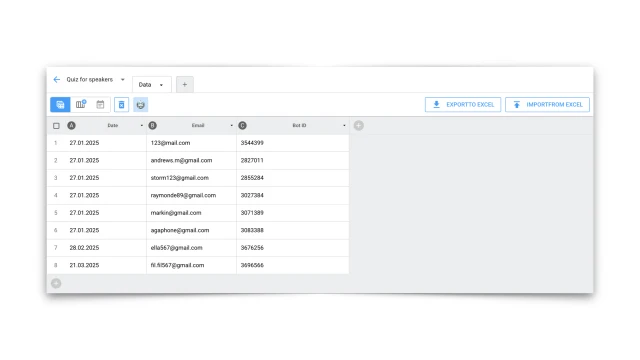
Task: Click the bot robot icon
Action: click(x=140, y=105)
